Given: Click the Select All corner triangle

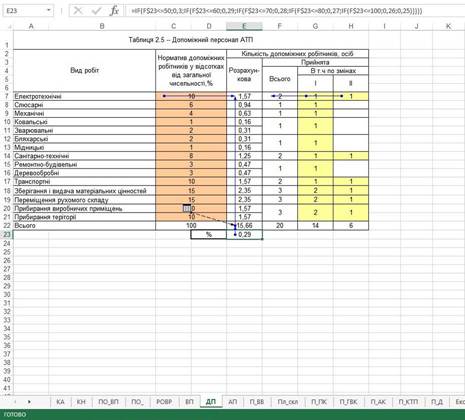Looking at the screenshot, I should click(x=7, y=26).
